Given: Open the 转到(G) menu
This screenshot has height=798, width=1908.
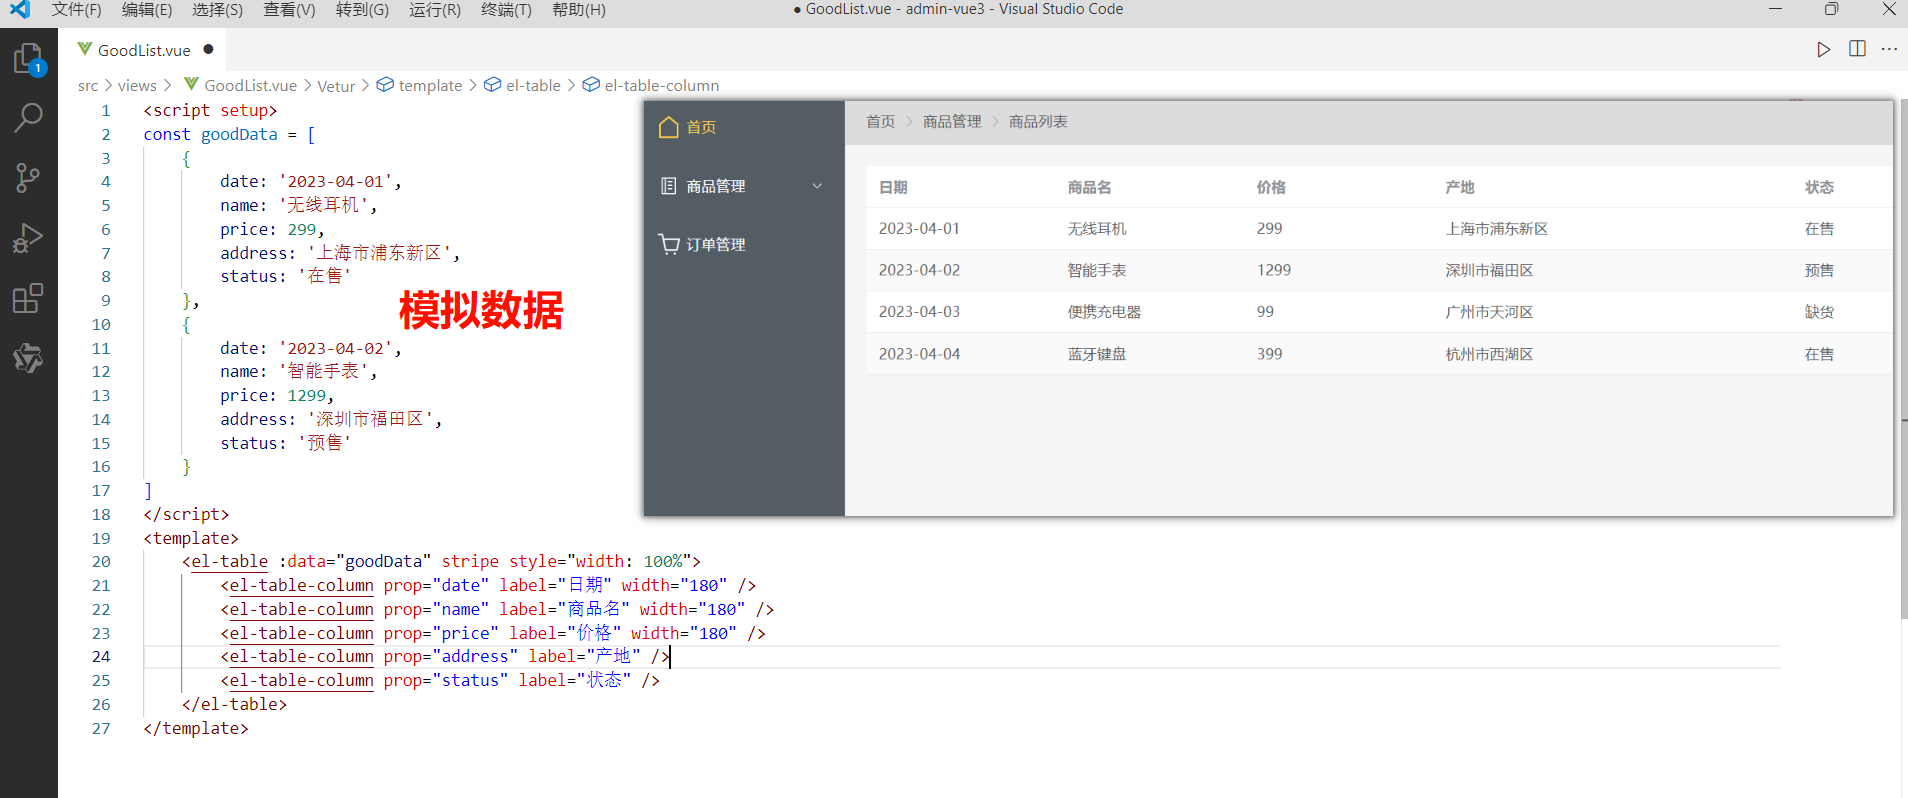Looking at the screenshot, I should coord(362,10).
